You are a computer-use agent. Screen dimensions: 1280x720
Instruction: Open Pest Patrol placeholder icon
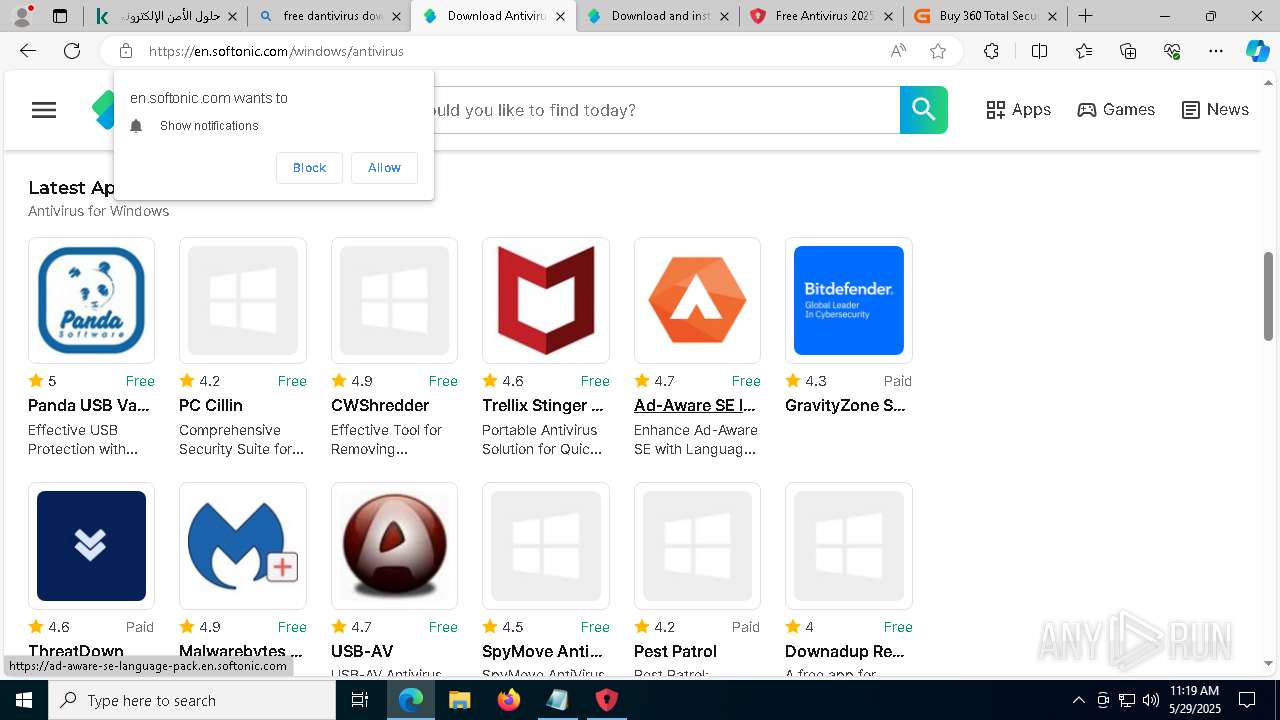click(x=697, y=546)
